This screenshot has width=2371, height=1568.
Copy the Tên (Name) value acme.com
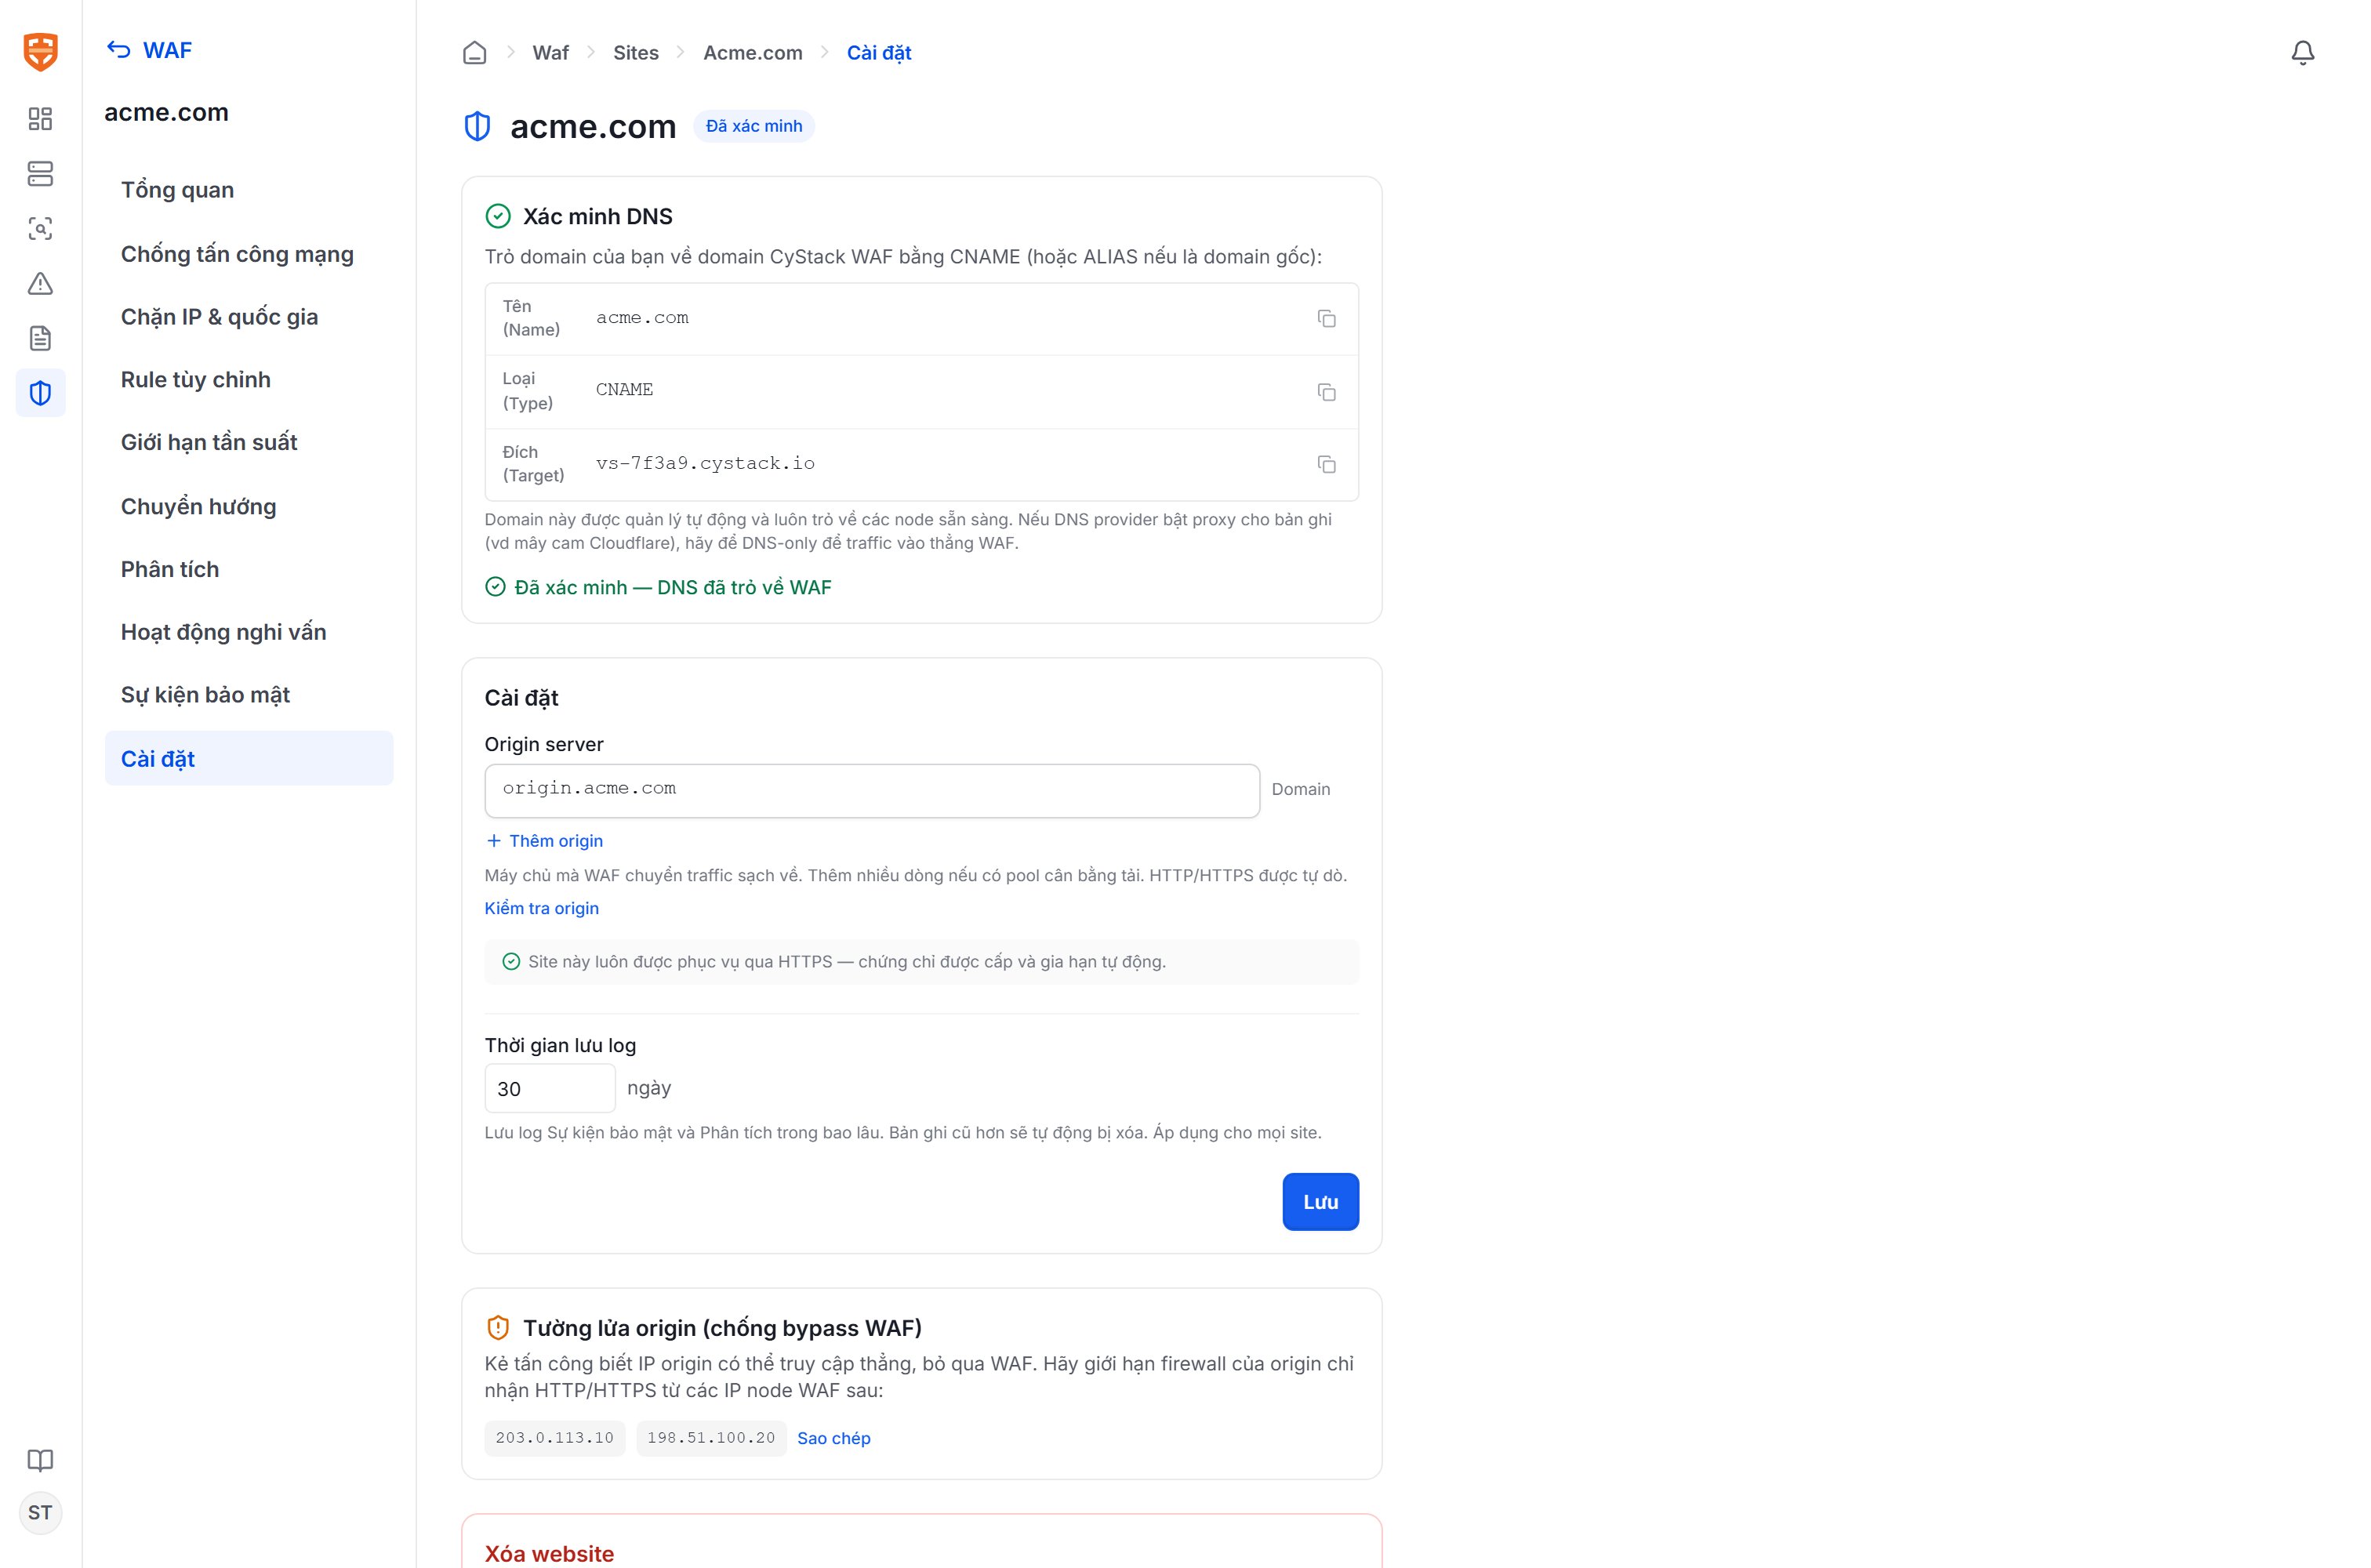tap(1326, 319)
